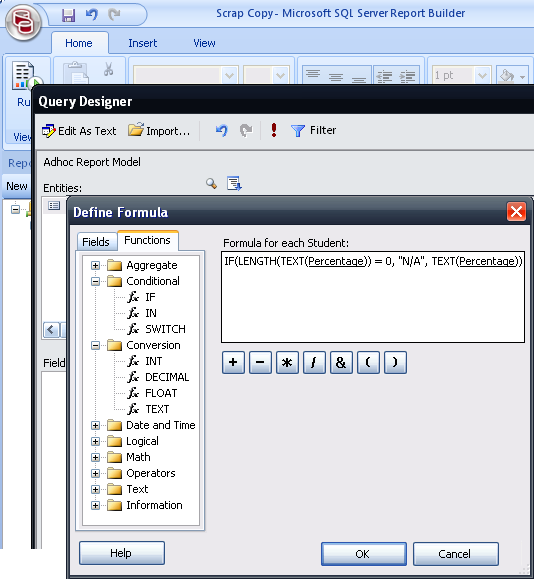Screen dimensions: 534x579
Task: Expand the Text functions folder
Action: (95, 489)
